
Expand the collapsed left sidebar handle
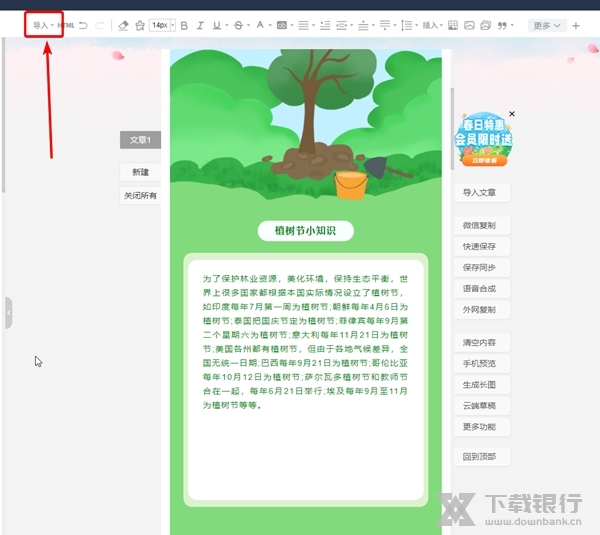tap(8, 313)
